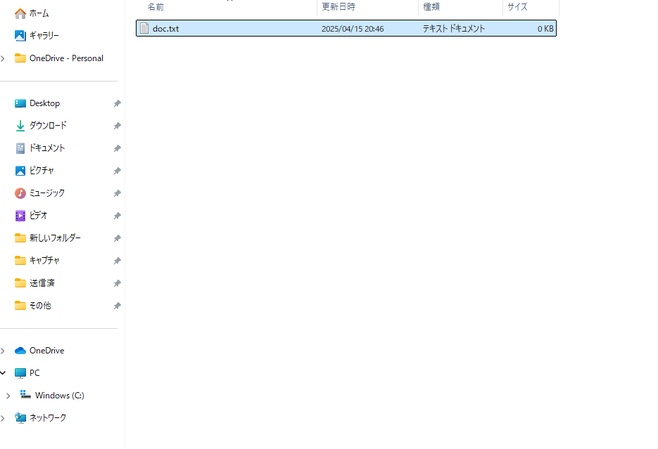Viewport: 658px width, 449px height.
Task: Go to the Desktop quick access label
Action: click(x=44, y=103)
